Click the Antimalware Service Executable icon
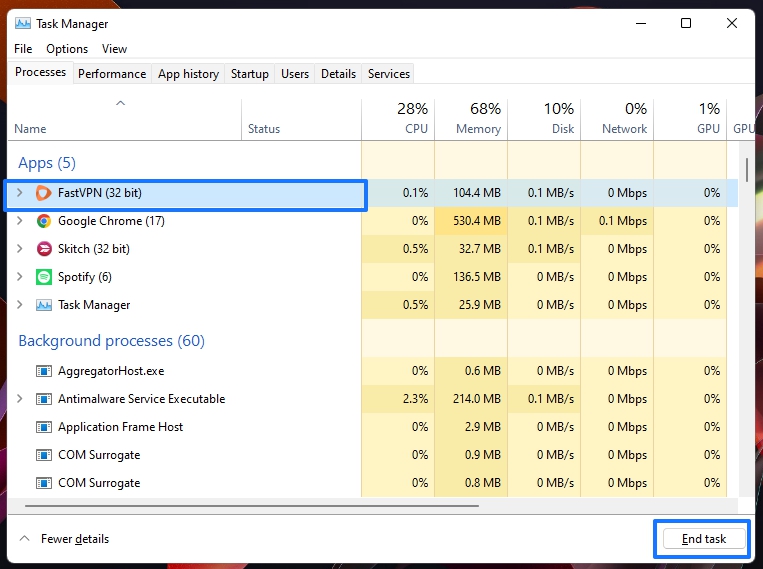 (x=43, y=399)
